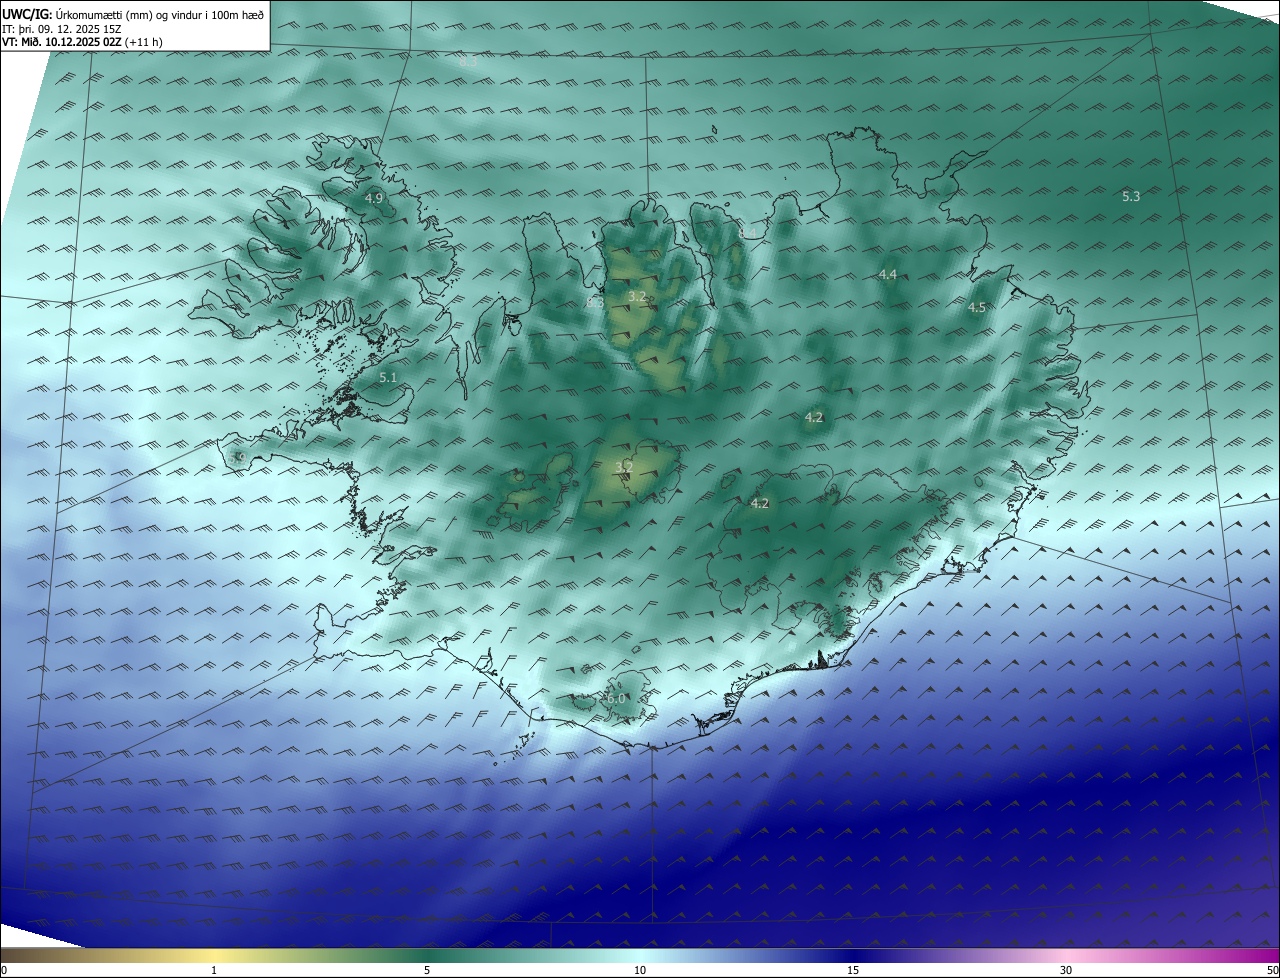This screenshot has width=1280, height=978.
Task: Click the 3.2 value on the northern yellow patch
Action: (637, 296)
